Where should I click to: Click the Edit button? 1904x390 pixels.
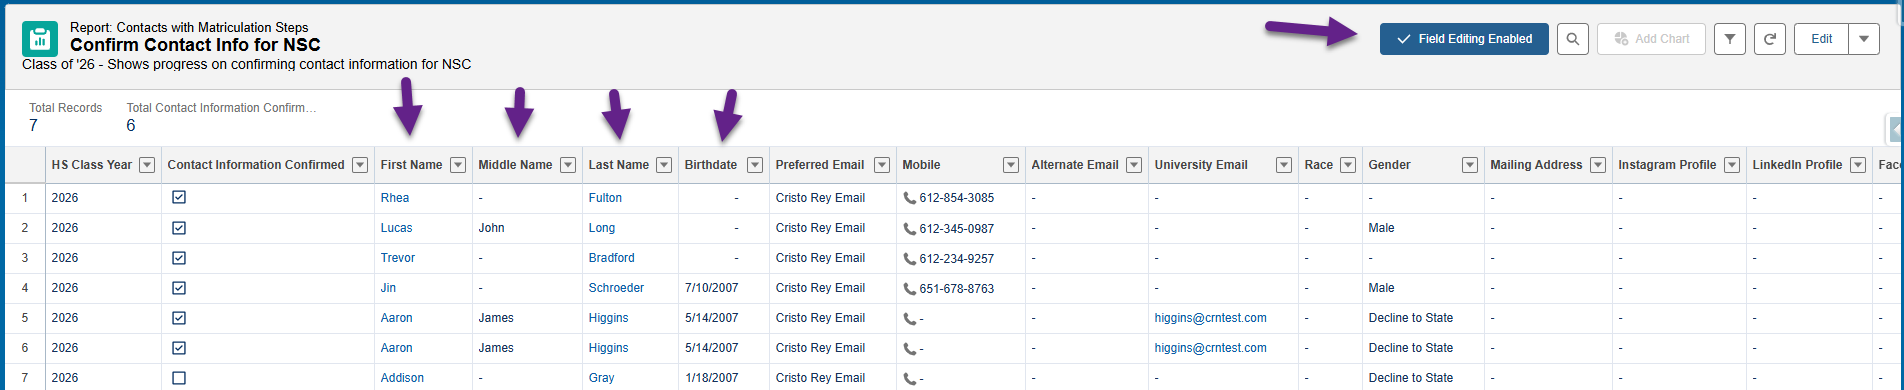click(x=1822, y=39)
